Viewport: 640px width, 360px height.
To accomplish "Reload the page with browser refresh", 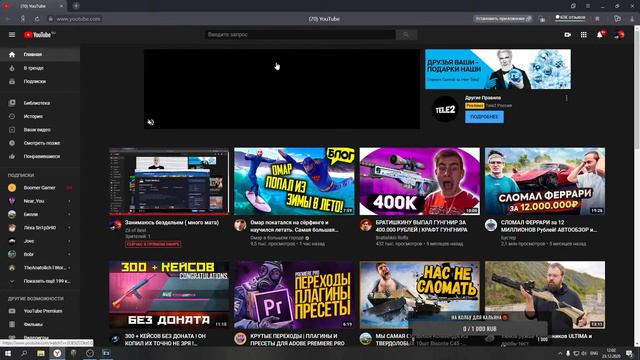I will 37,19.
